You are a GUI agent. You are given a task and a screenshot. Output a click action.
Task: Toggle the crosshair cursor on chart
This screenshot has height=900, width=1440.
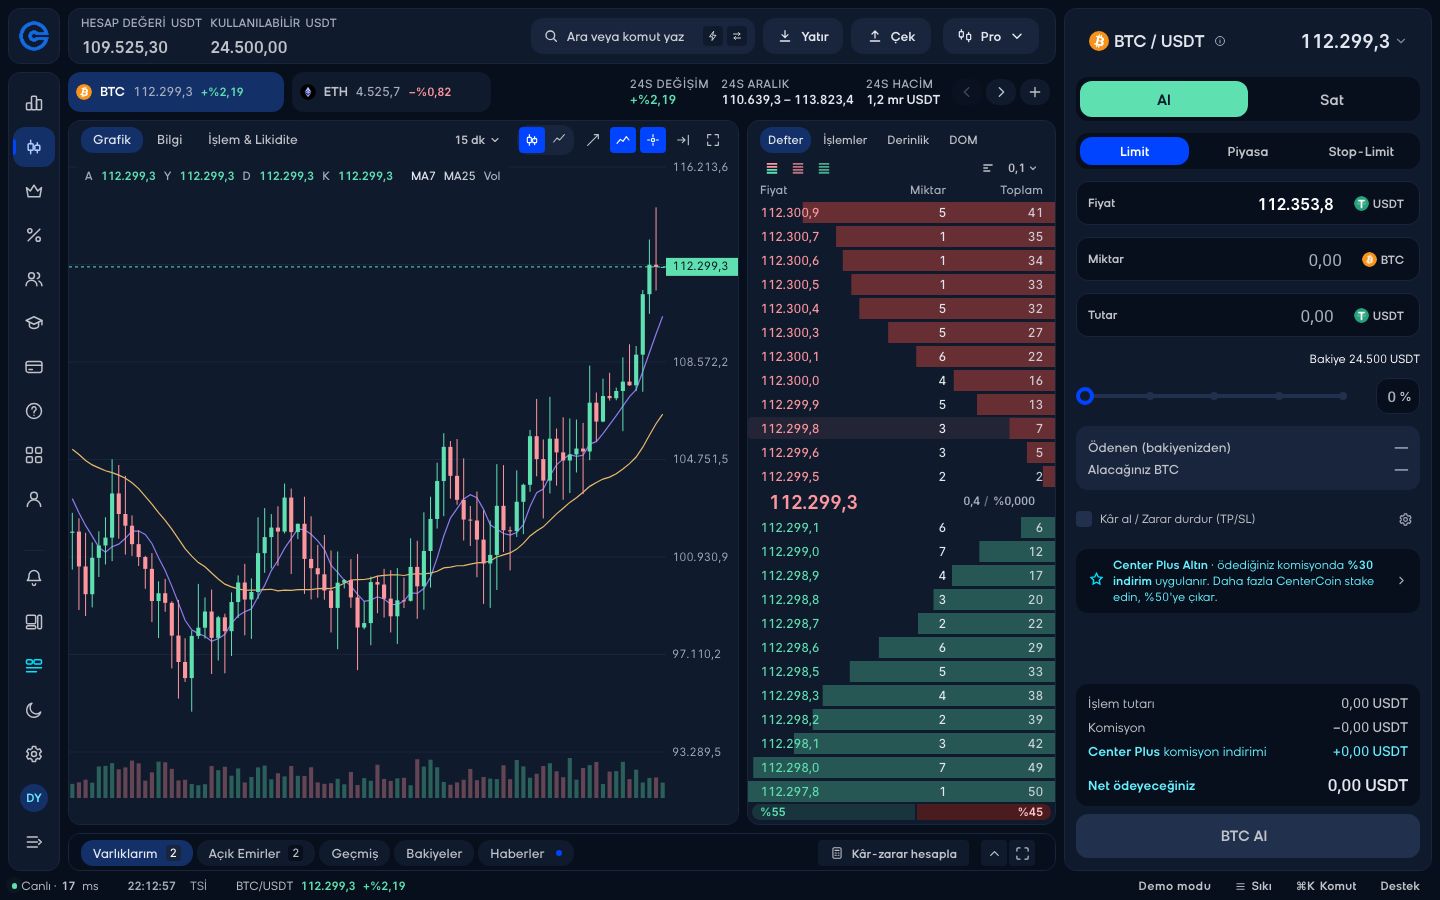pyautogui.click(x=653, y=140)
